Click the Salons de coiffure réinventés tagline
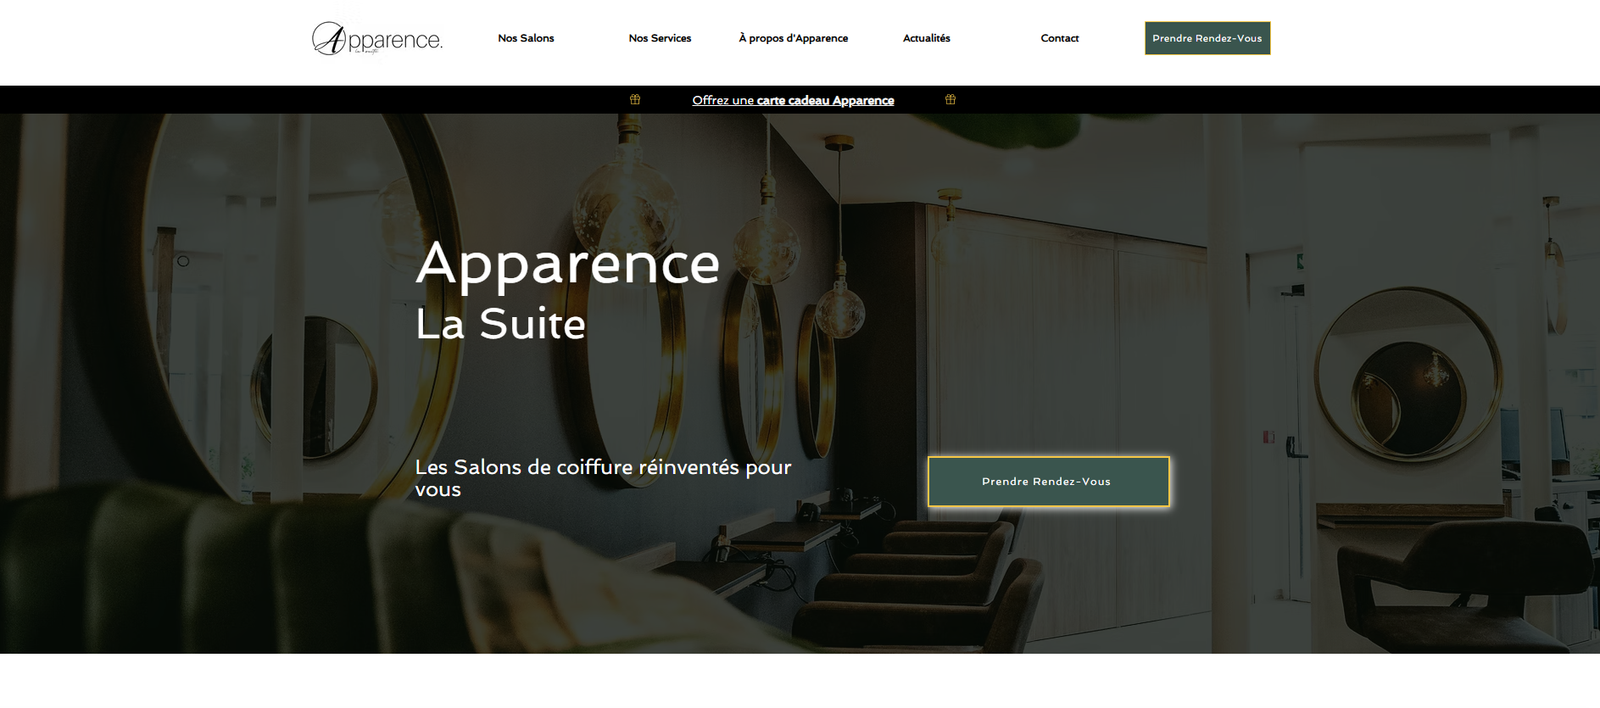 click(x=603, y=478)
